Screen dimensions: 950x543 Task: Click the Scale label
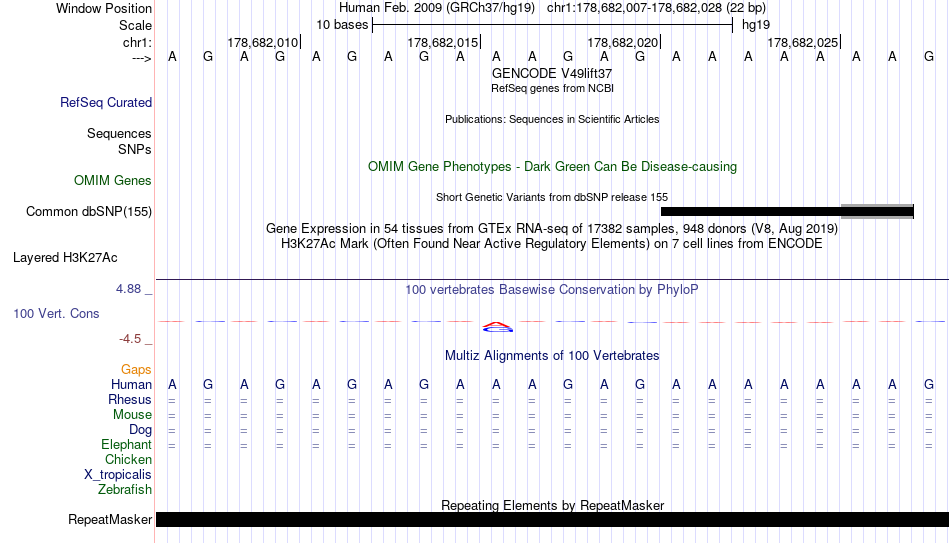[135, 25]
